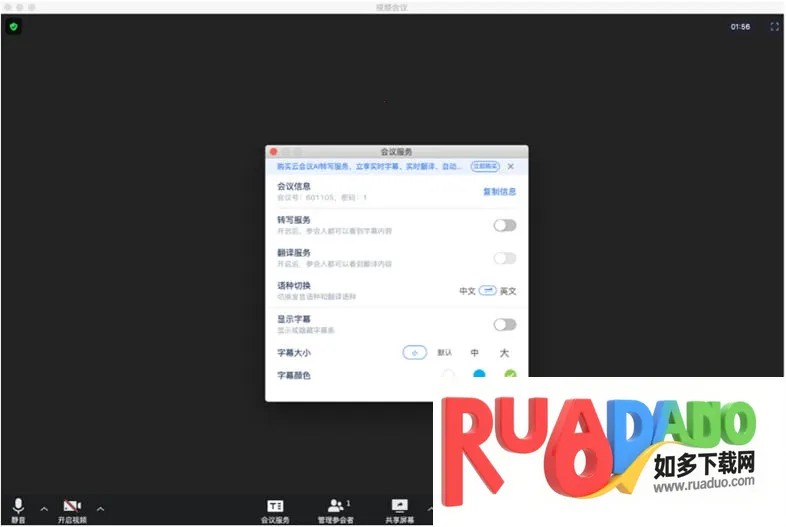
Task: Open the 会议服务 toolbar icon
Action: click(275, 506)
